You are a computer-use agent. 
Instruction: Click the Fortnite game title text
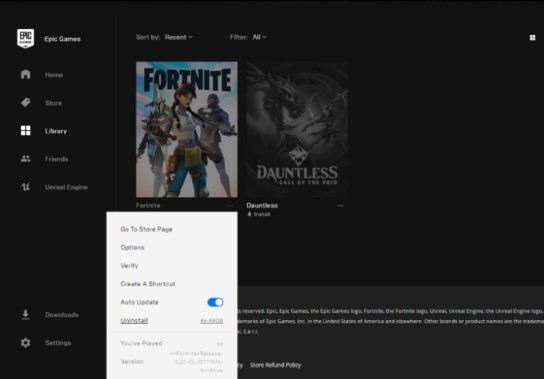click(x=148, y=205)
